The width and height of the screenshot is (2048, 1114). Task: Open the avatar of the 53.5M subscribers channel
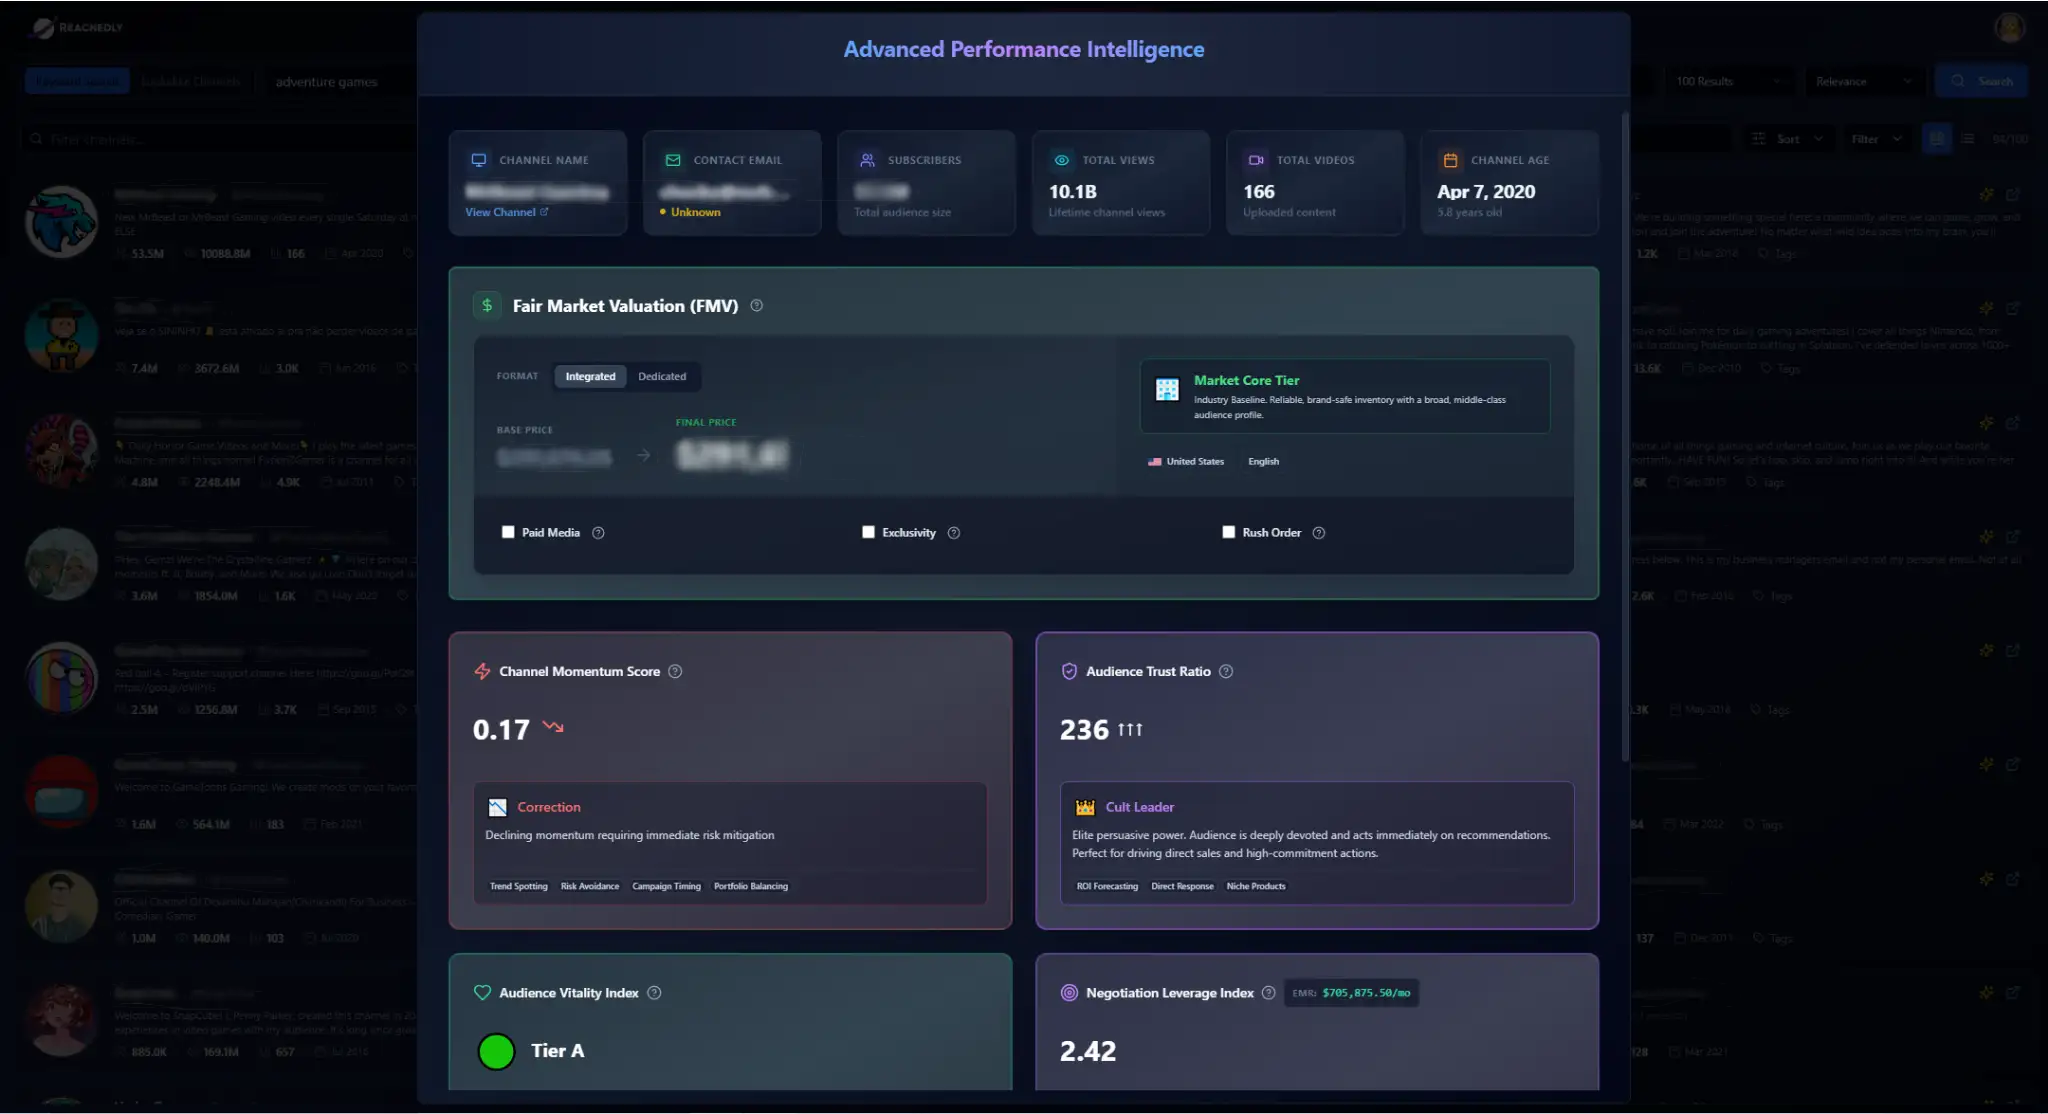pos(61,222)
